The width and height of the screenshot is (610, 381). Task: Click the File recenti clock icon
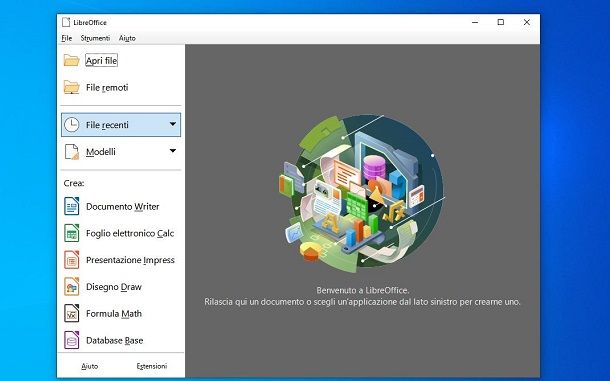tap(72, 125)
